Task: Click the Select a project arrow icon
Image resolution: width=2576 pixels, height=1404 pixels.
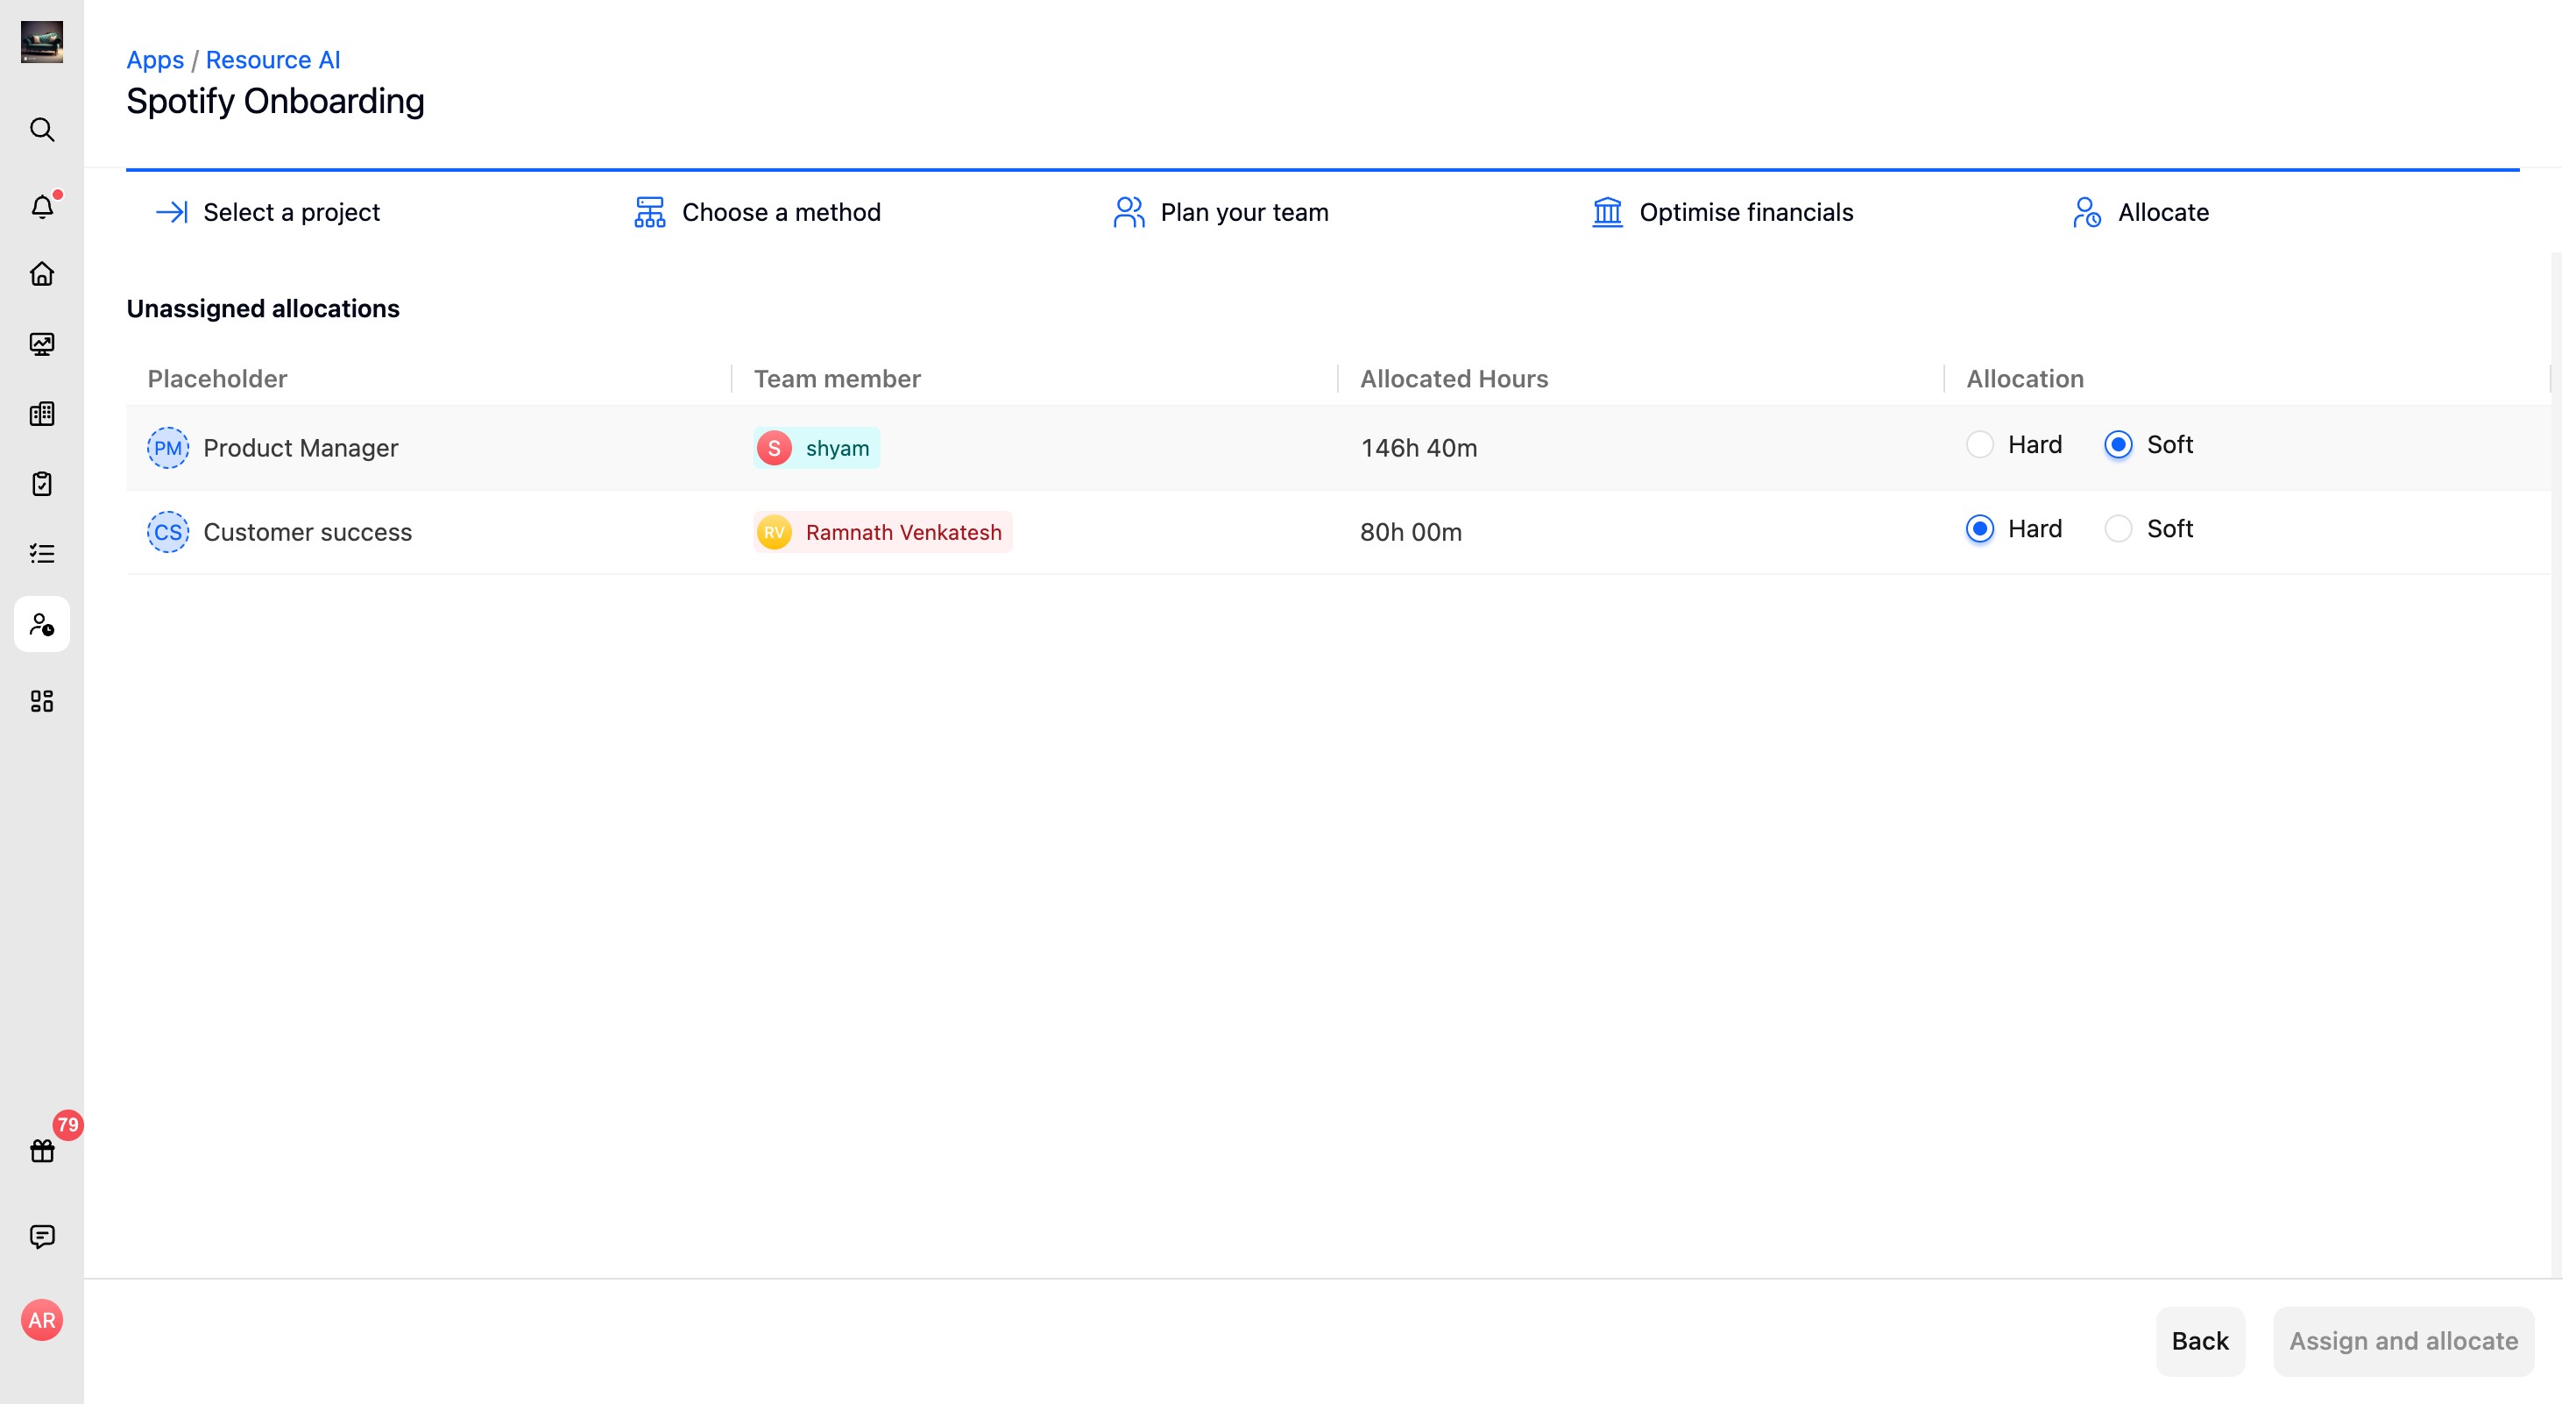Action: coord(172,212)
